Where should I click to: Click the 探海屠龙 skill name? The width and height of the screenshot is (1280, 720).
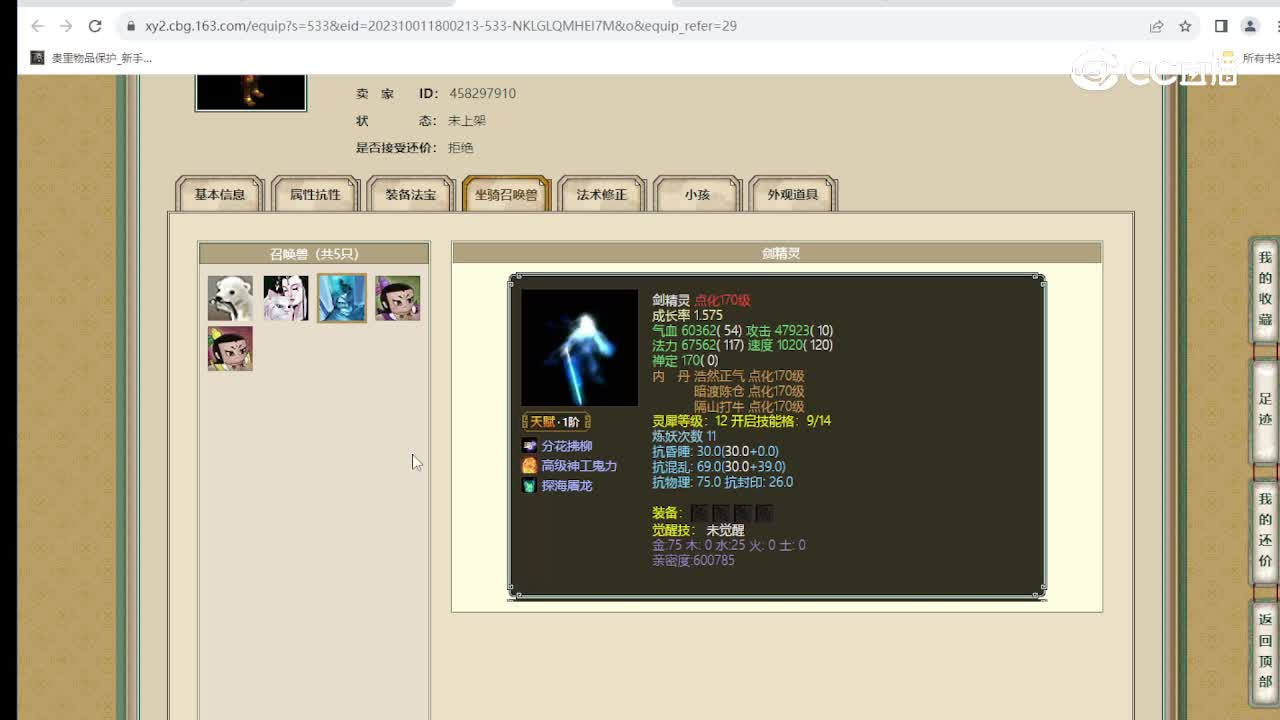click(x=567, y=485)
